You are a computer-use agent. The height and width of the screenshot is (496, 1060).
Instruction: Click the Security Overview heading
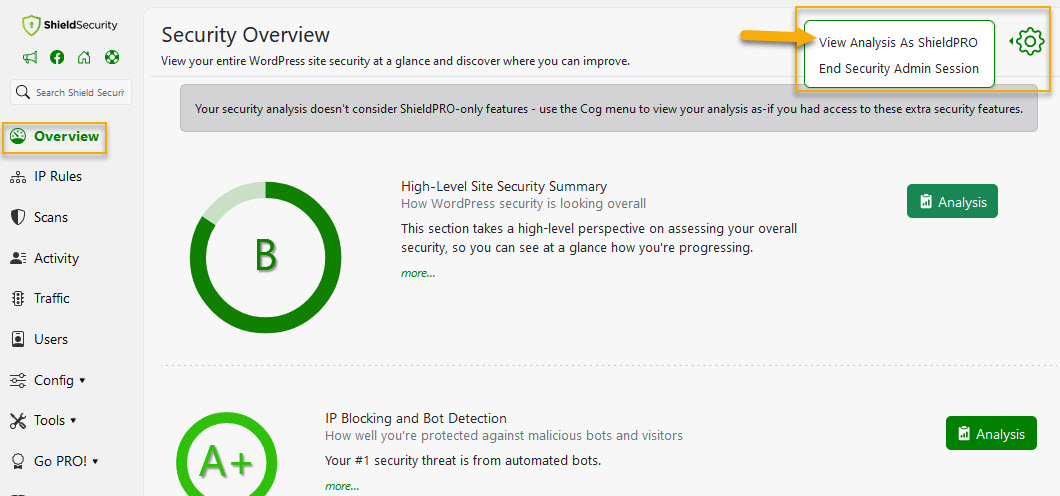[x=245, y=34]
